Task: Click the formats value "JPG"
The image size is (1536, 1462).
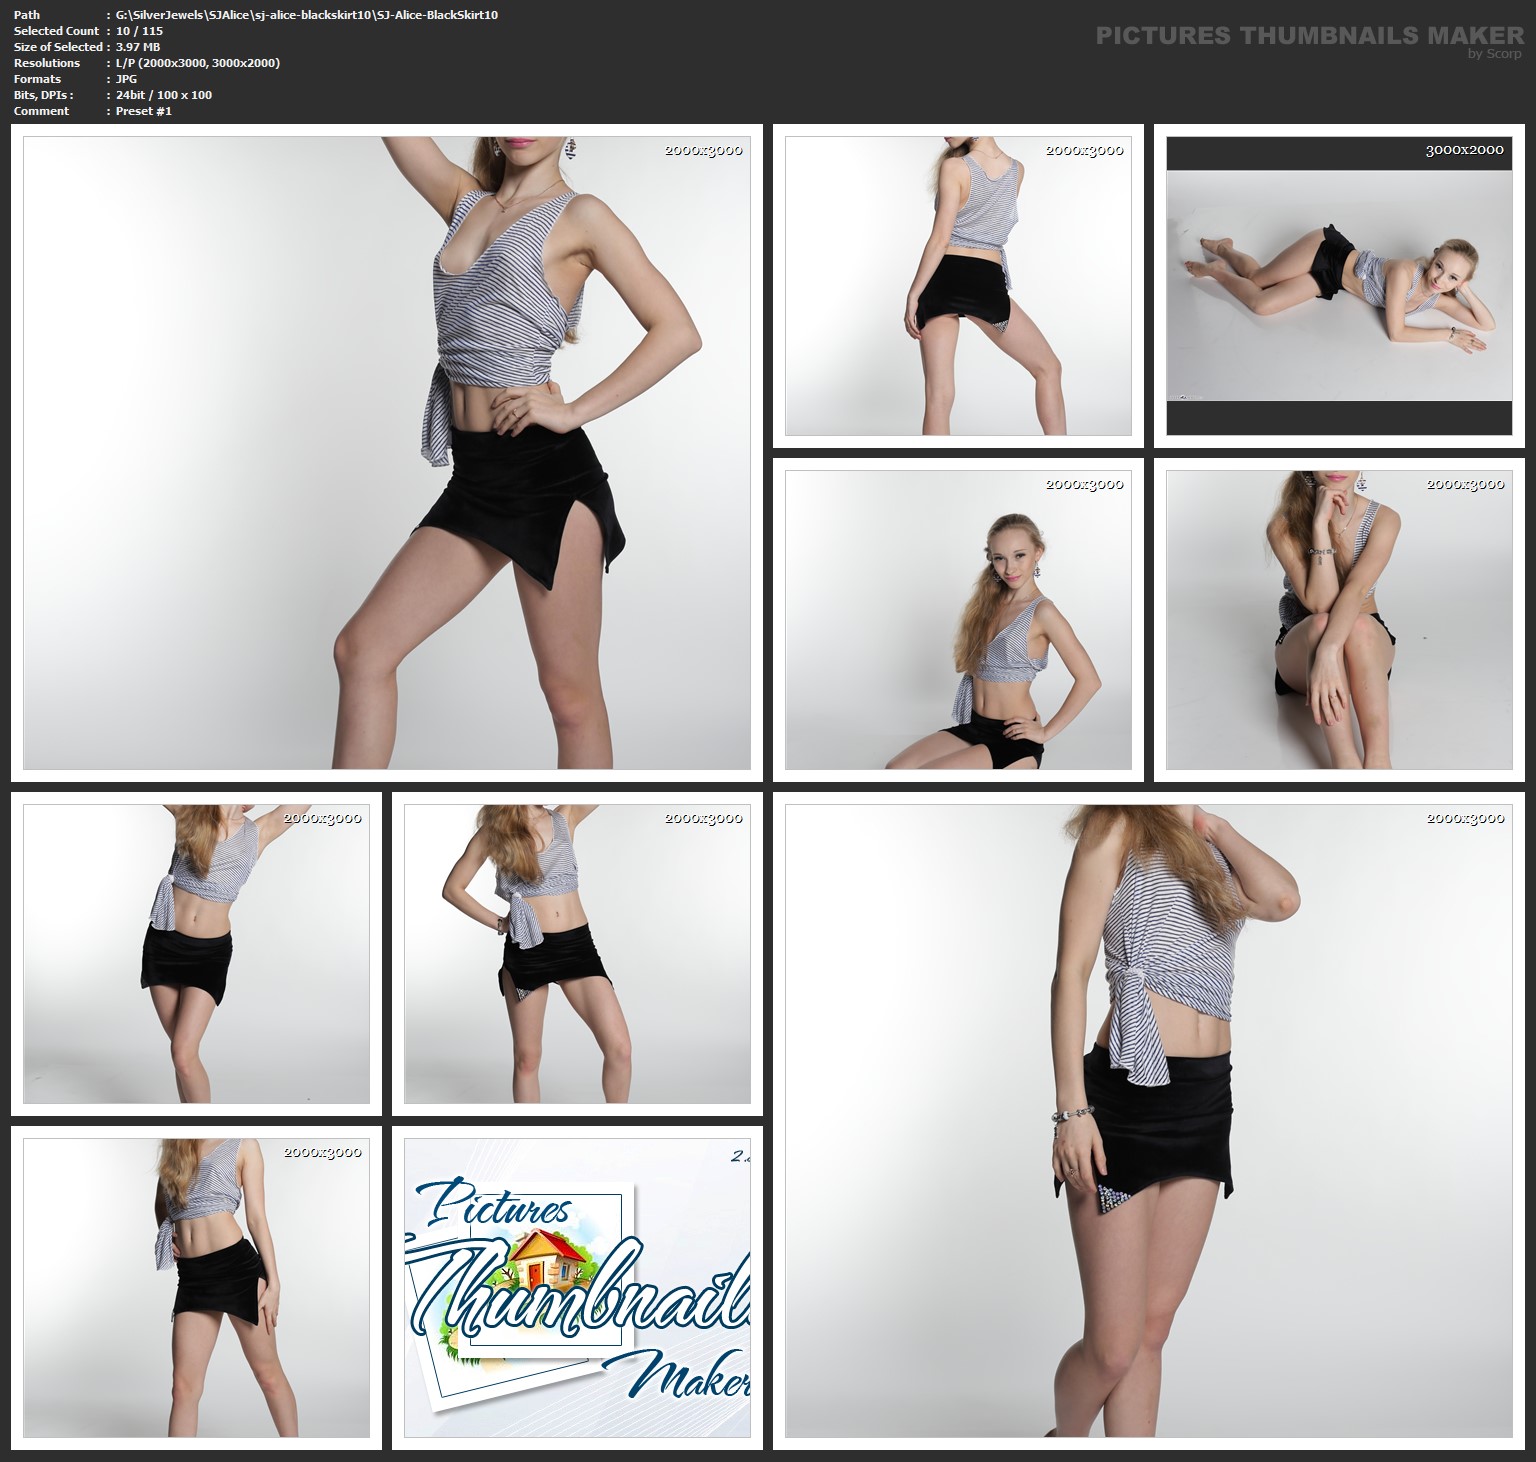Action: click(126, 79)
